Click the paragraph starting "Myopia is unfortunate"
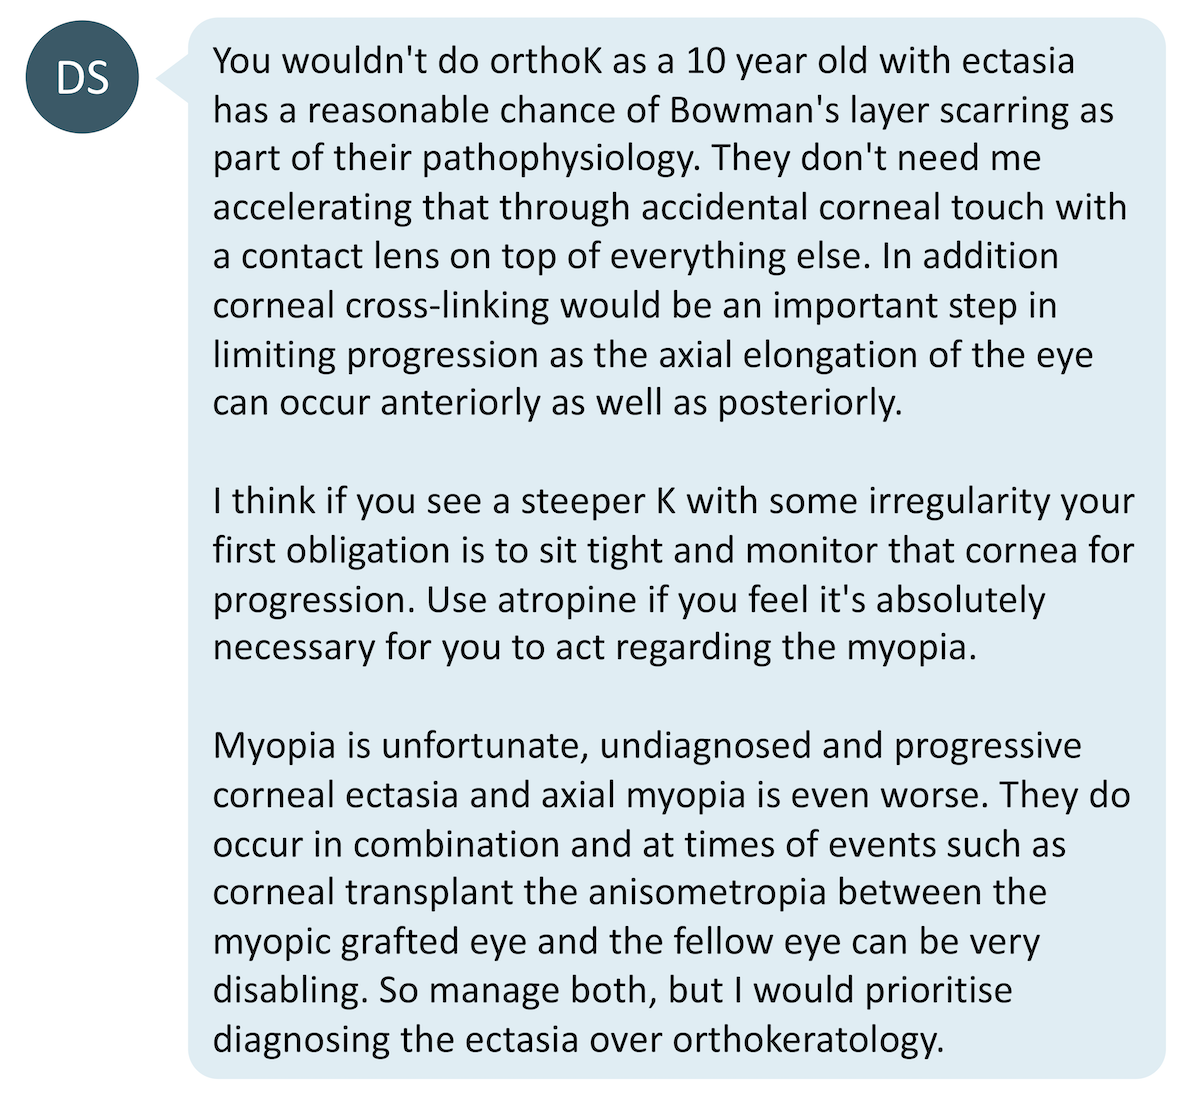1200x1106 pixels. click(x=671, y=892)
